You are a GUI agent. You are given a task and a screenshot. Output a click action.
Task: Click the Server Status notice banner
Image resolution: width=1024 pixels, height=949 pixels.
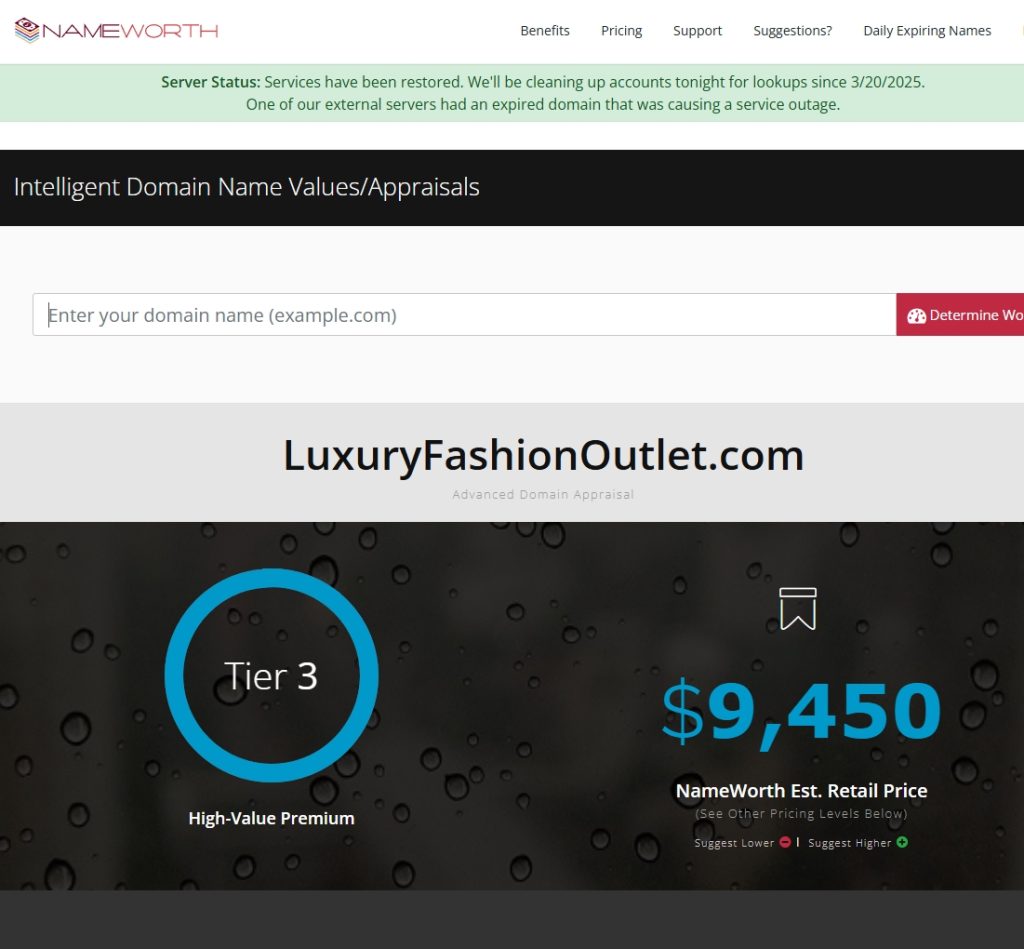tap(542, 93)
